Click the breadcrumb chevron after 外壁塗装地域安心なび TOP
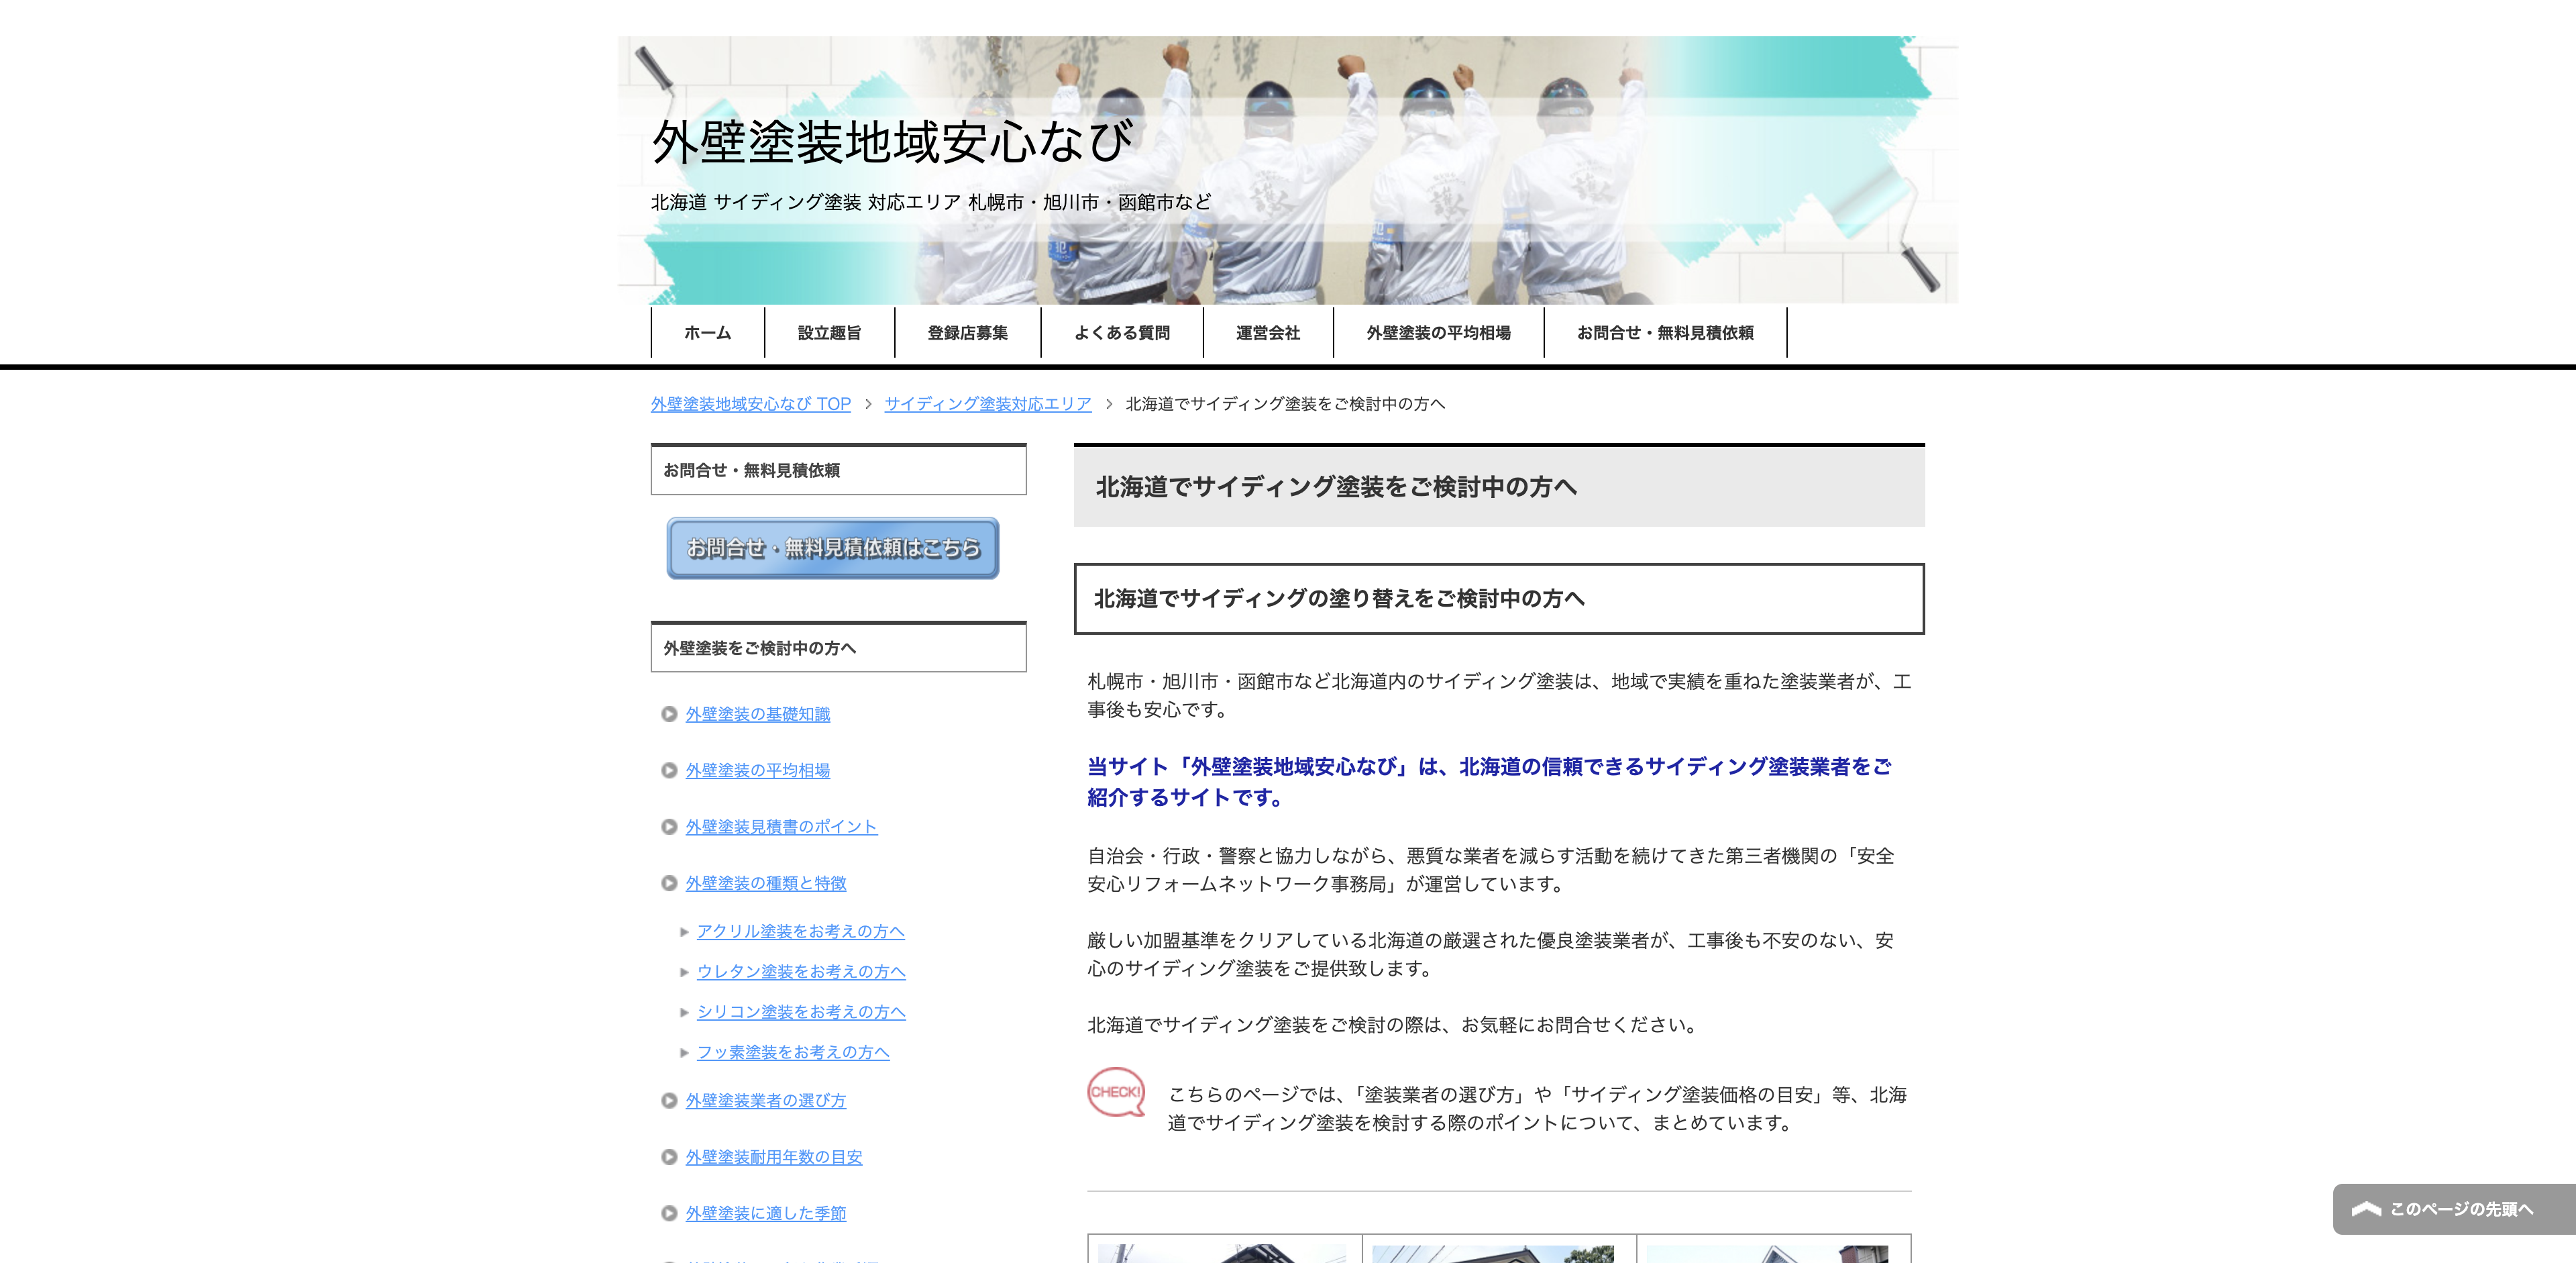2576x1263 pixels. (x=868, y=404)
